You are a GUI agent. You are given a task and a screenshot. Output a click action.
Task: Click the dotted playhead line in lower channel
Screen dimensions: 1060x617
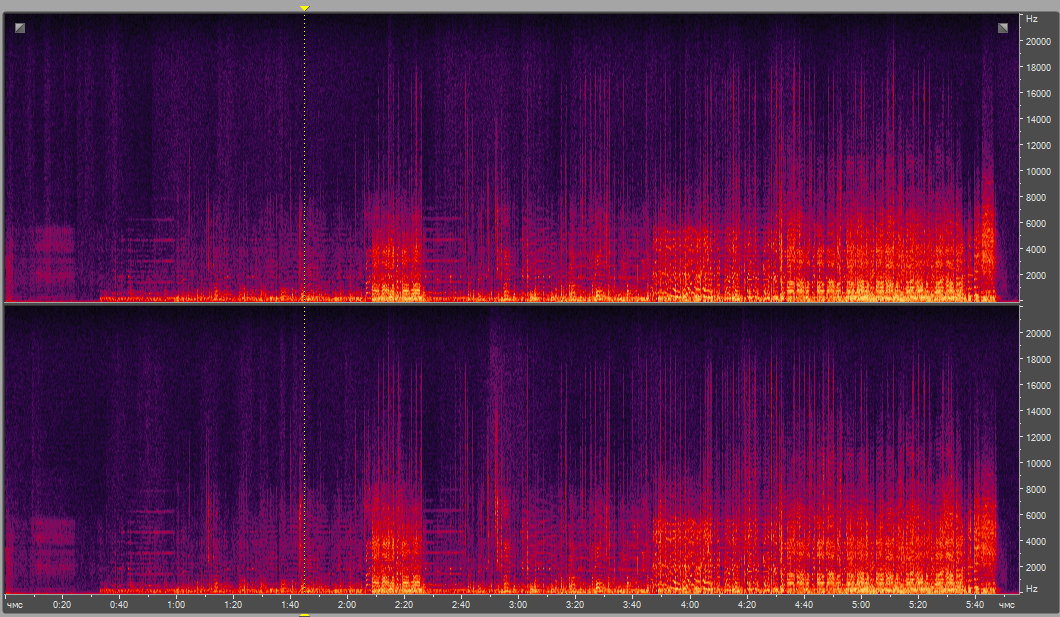[x=304, y=450]
